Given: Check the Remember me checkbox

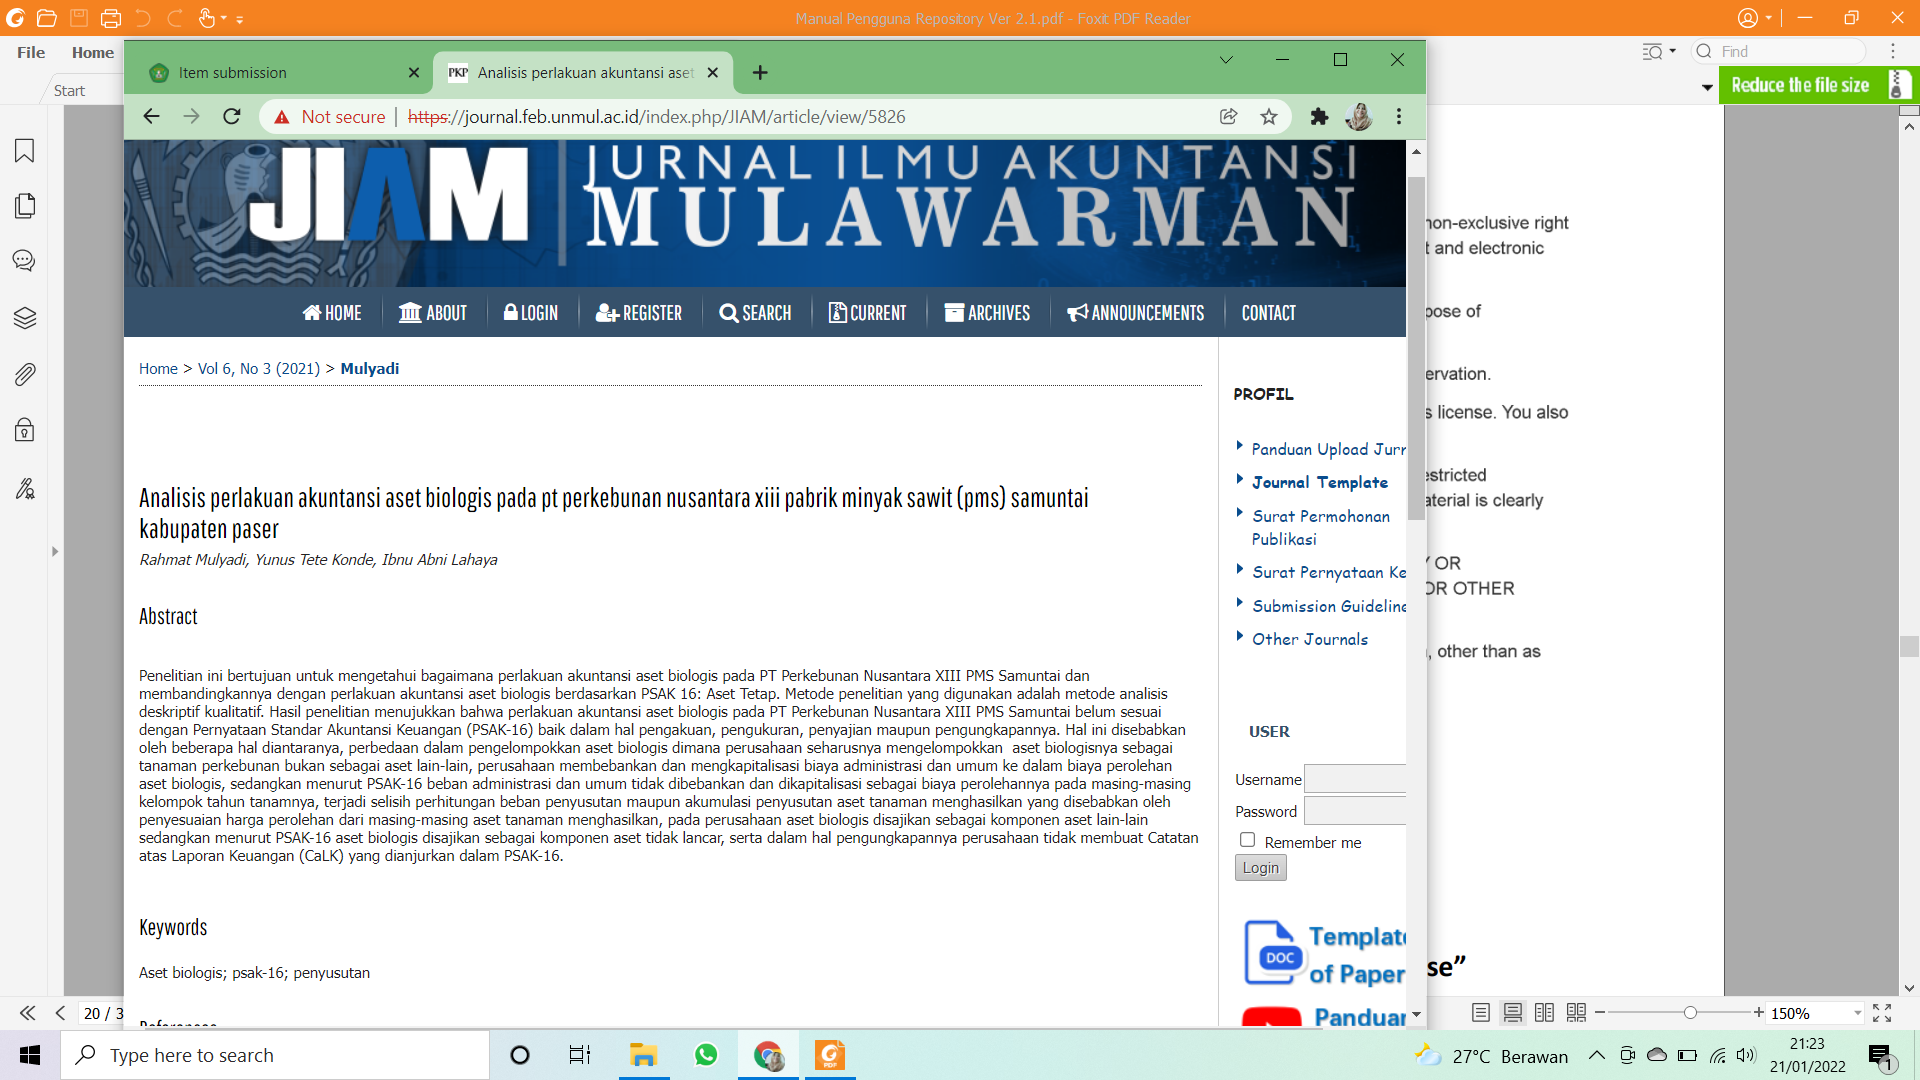Looking at the screenshot, I should pos(1247,840).
